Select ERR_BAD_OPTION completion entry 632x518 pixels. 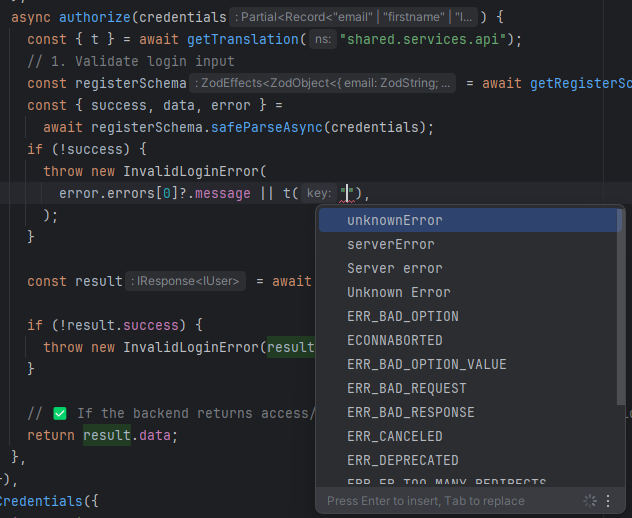tap(468, 316)
